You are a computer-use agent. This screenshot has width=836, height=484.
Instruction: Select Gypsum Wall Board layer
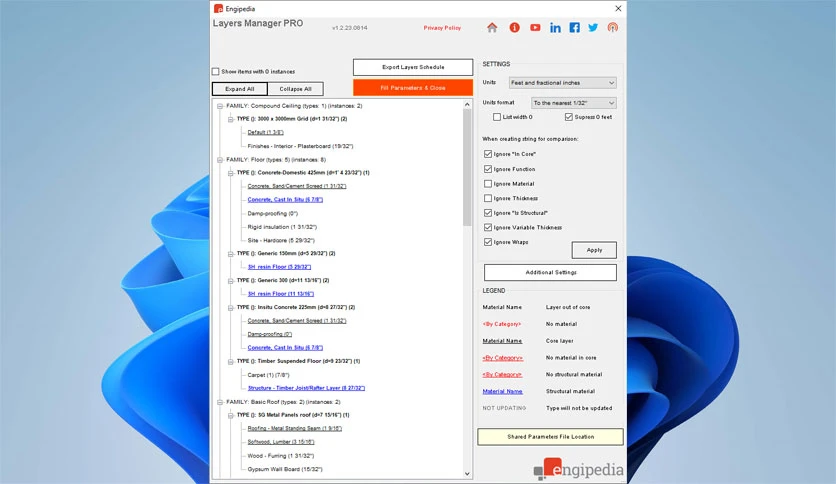pos(285,469)
